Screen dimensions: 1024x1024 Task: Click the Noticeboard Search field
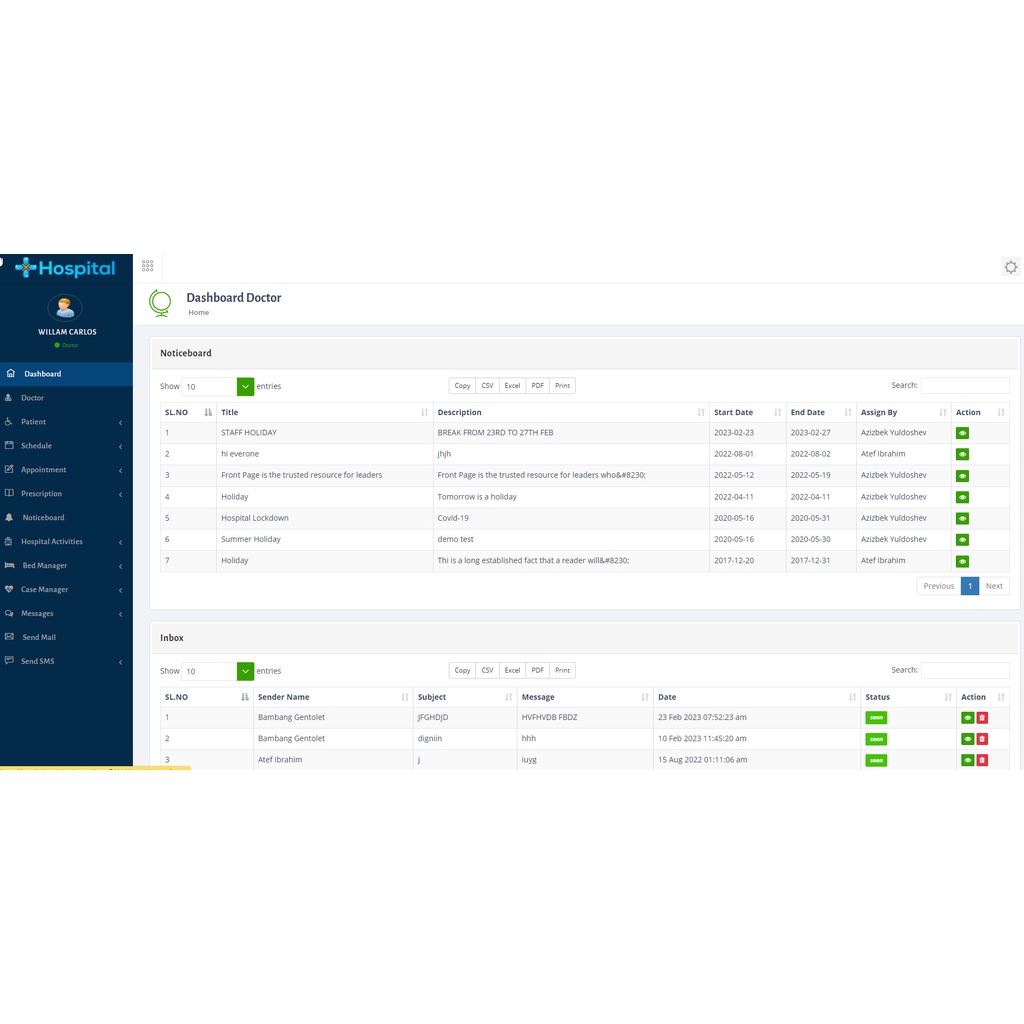point(964,385)
